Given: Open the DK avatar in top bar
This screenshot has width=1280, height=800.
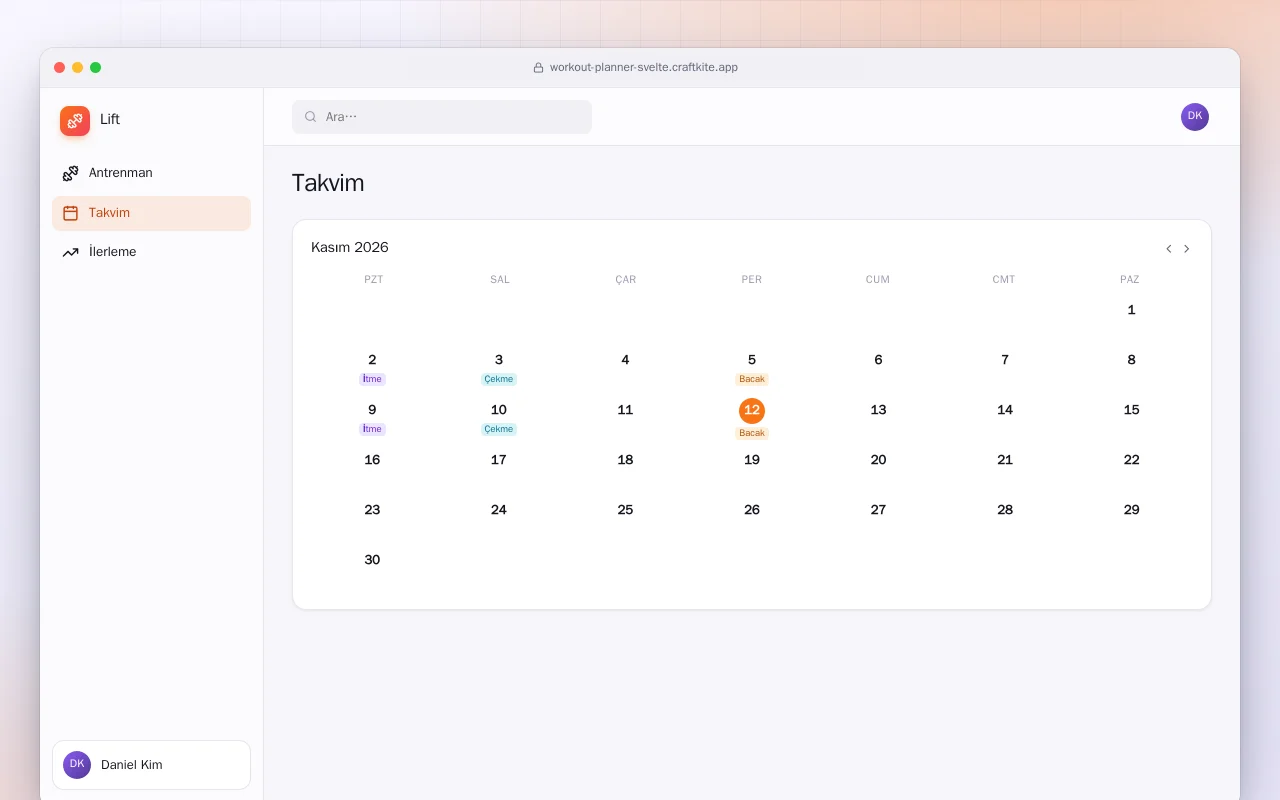Looking at the screenshot, I should [1195, 117].
